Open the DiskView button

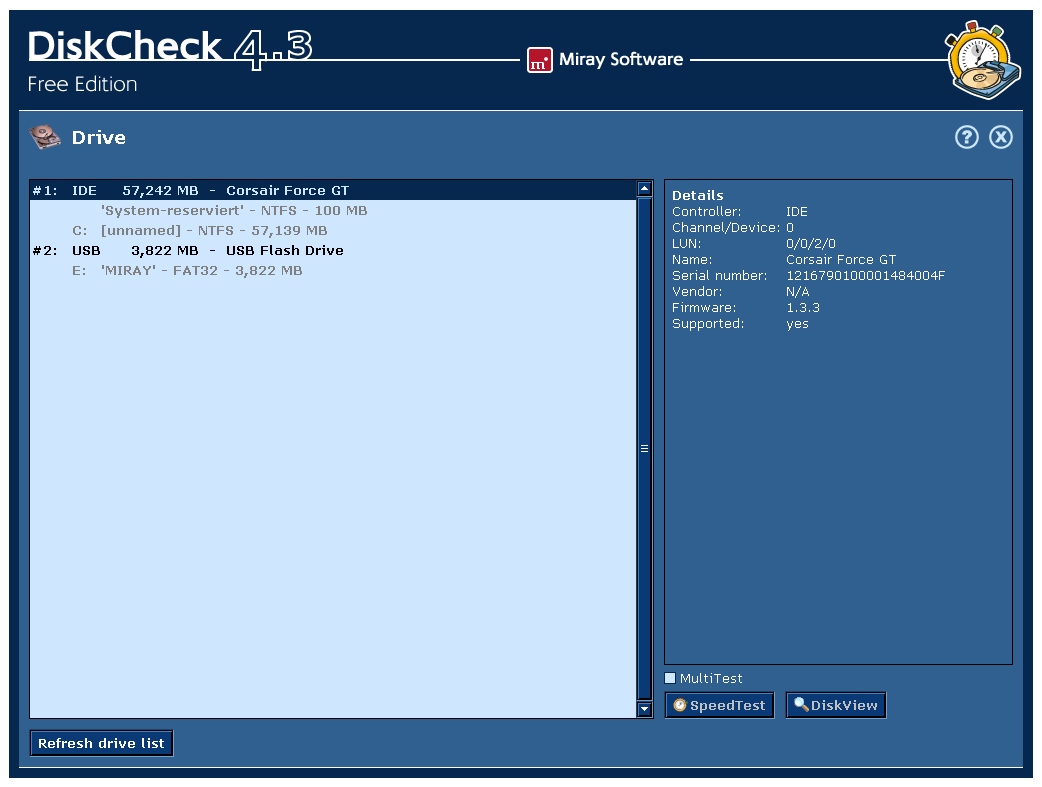(836, 705)
